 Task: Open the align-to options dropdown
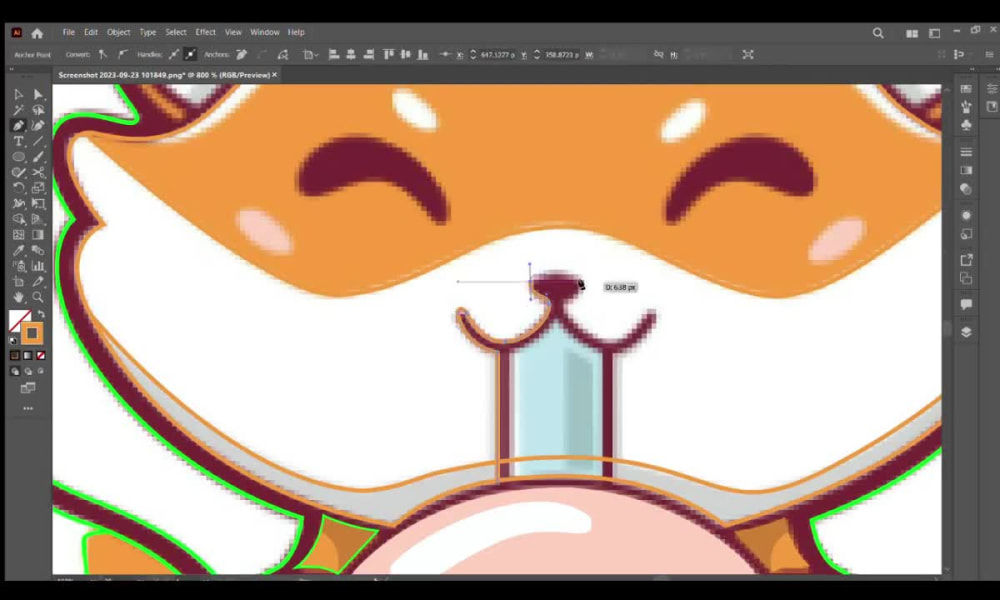pos(310,55)
